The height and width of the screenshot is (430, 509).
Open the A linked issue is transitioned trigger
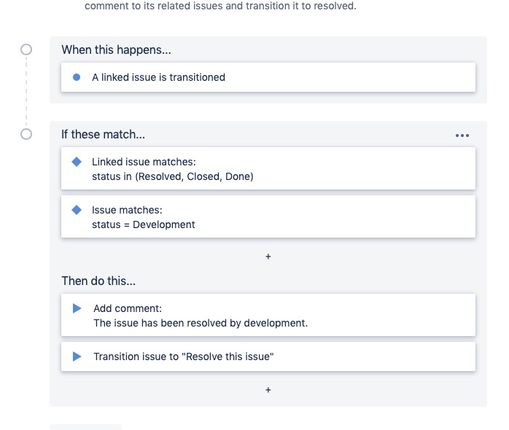[268, 77]
